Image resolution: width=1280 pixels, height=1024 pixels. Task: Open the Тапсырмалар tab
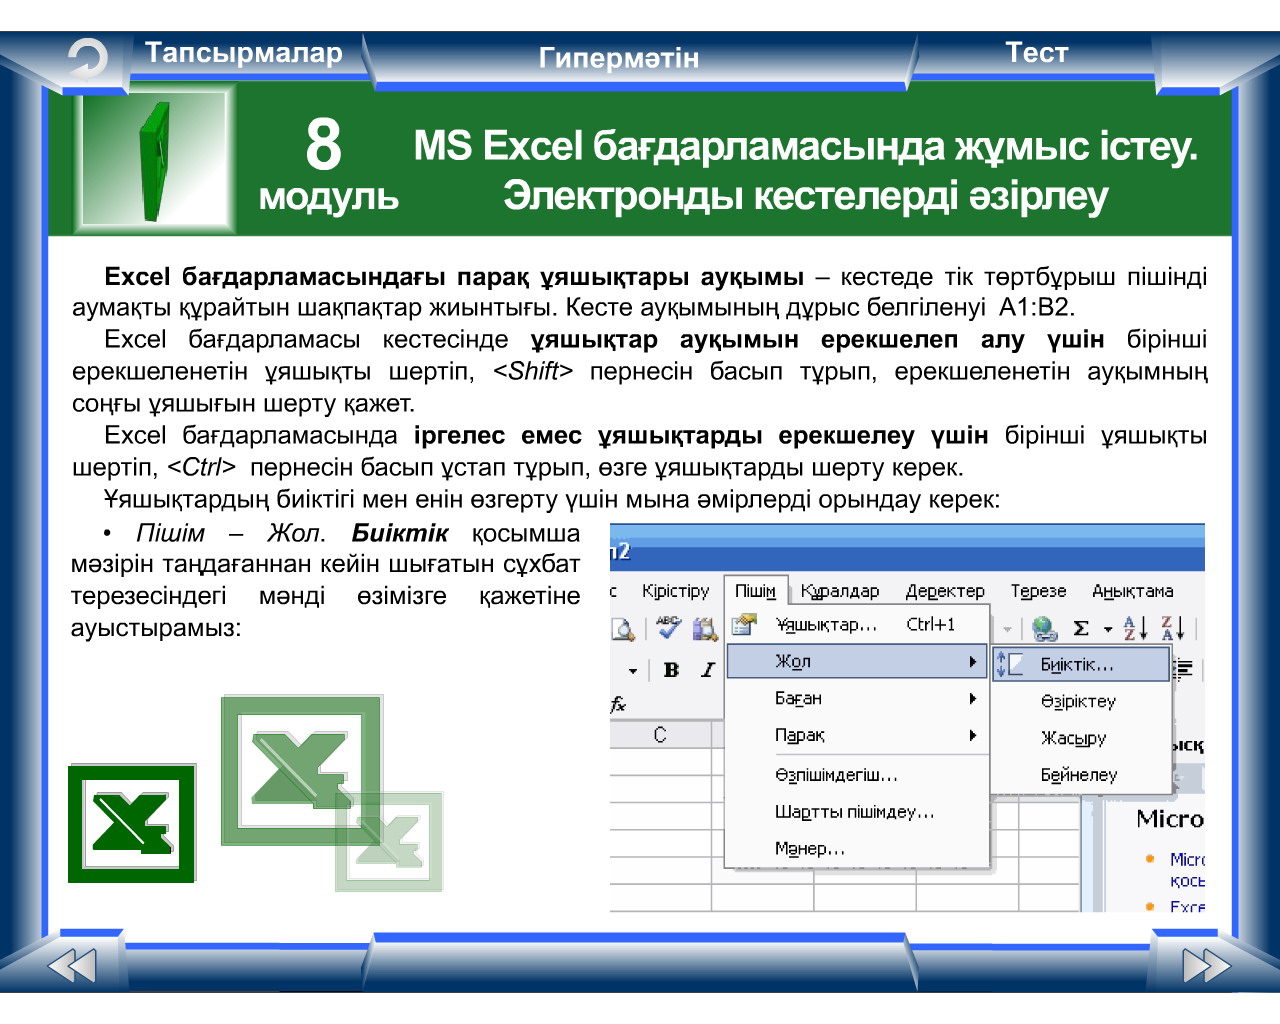244,53
